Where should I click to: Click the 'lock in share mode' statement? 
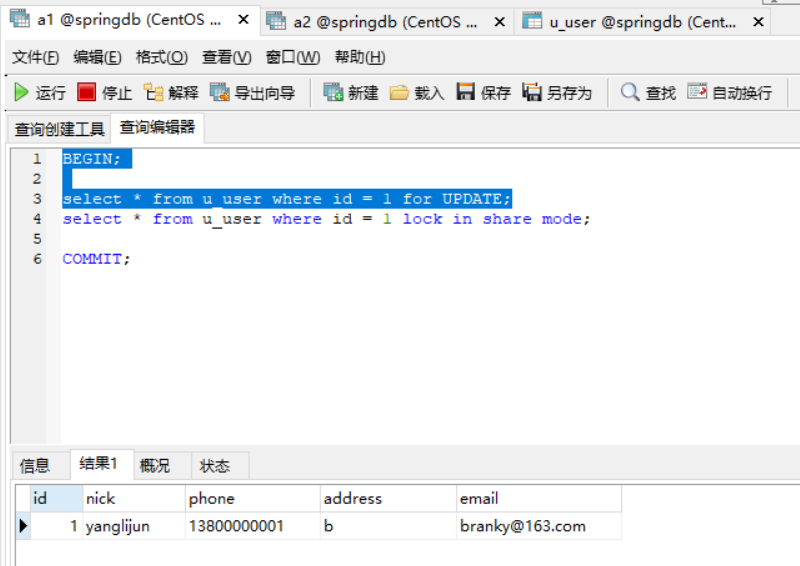pyautogui.click(x=327, y=219)
